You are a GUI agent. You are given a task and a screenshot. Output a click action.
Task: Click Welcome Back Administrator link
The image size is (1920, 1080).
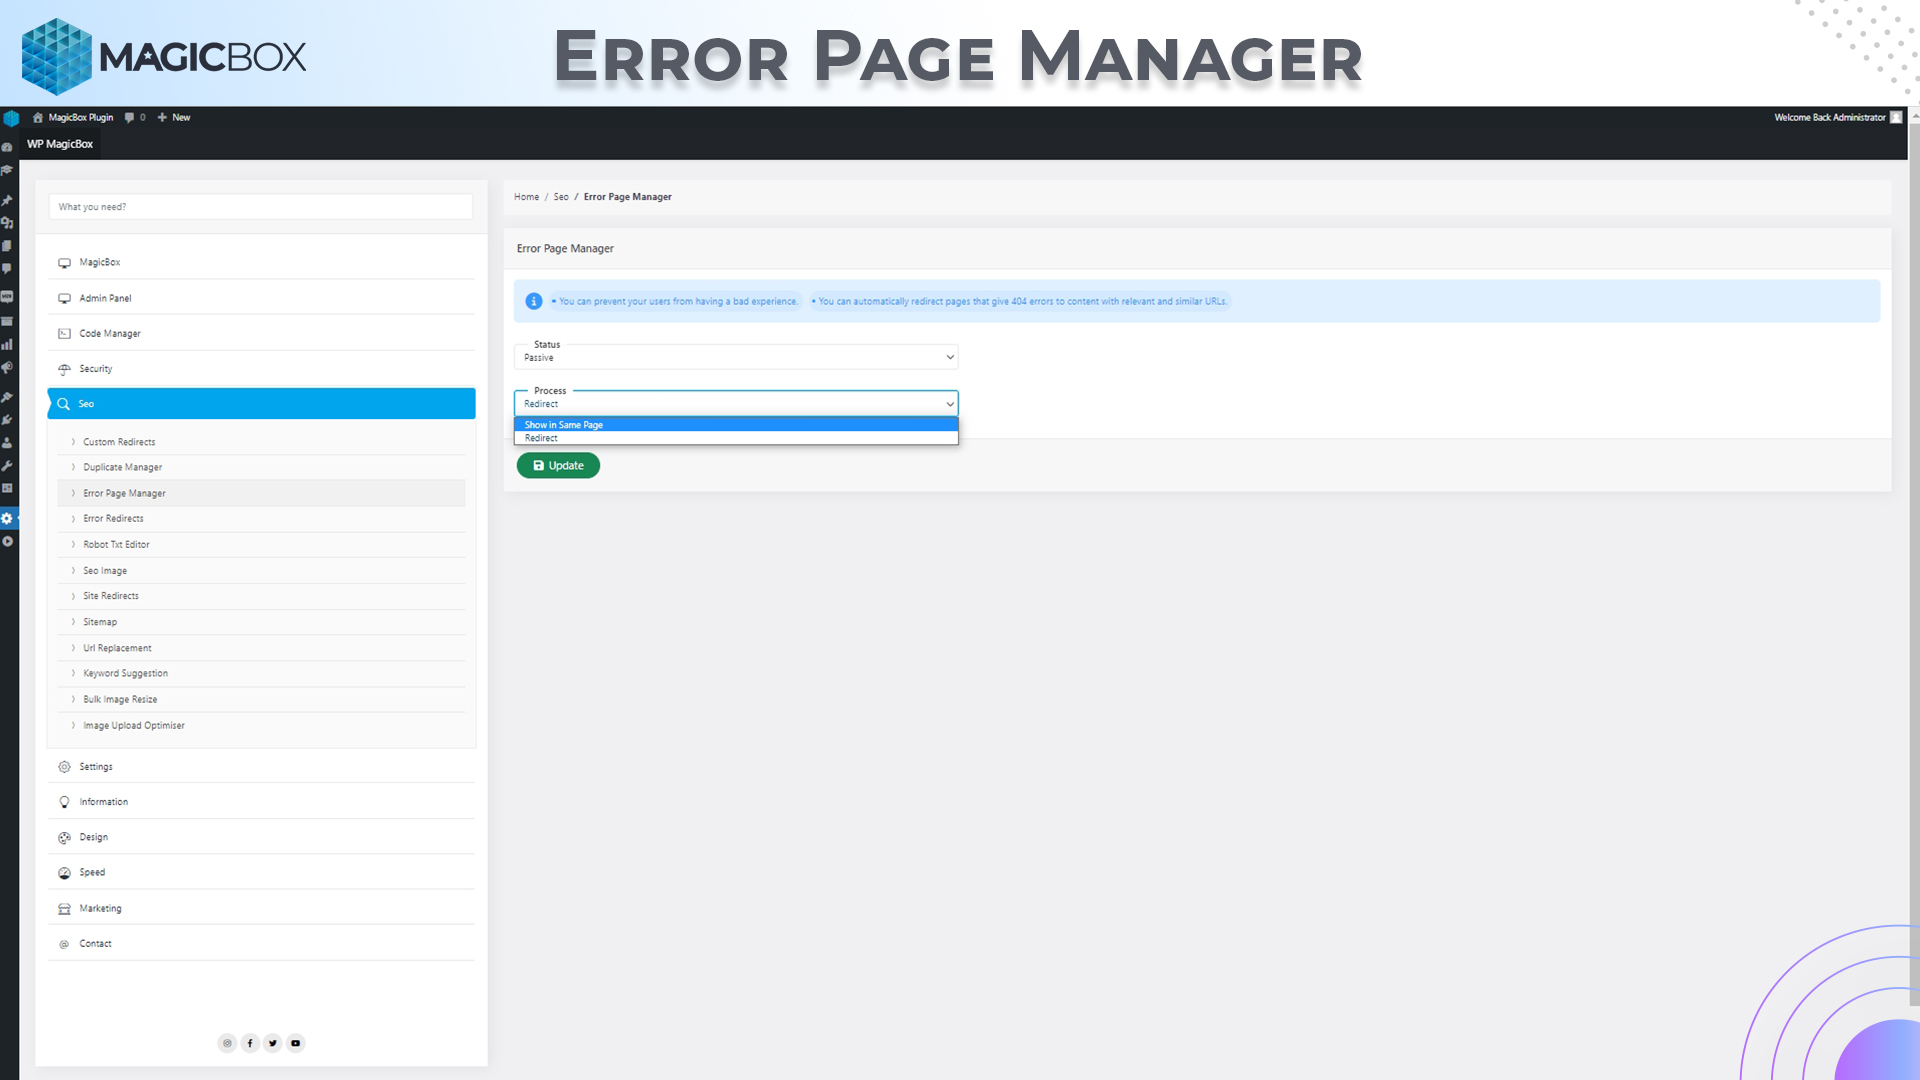[x=1830, y=117]
